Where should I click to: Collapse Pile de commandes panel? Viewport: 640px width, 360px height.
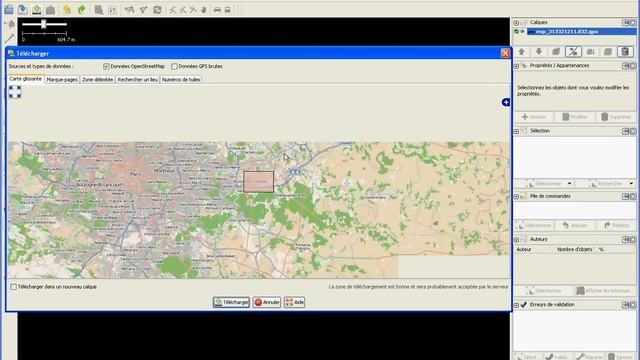point(516,196)
